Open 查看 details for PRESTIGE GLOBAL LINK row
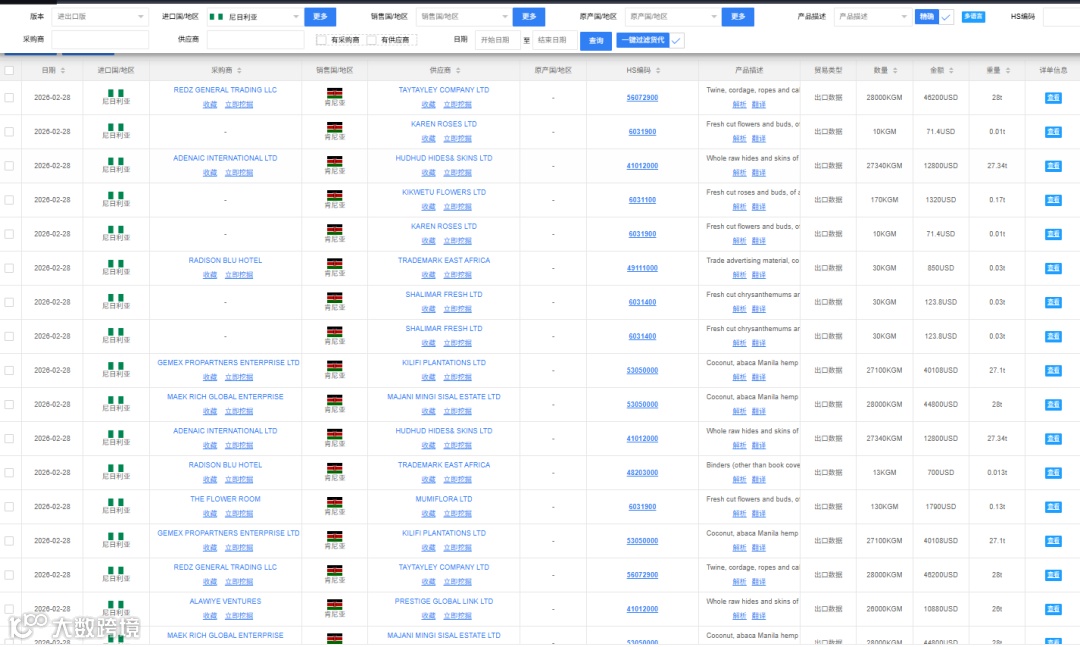The width and height of the screenshot is (1080, 647). click(1053, 609)
